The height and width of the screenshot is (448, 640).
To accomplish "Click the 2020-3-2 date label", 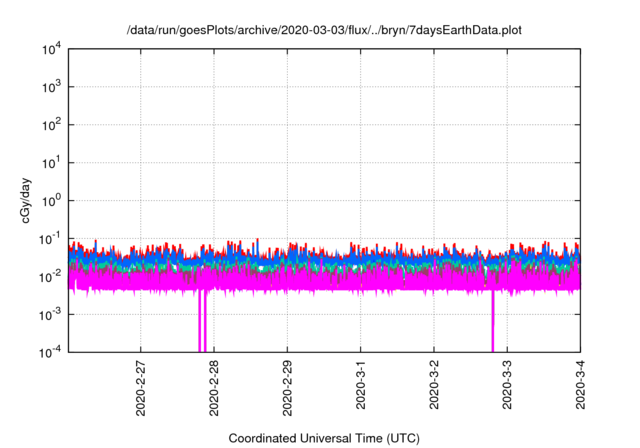I will click(x=433, y=385).
